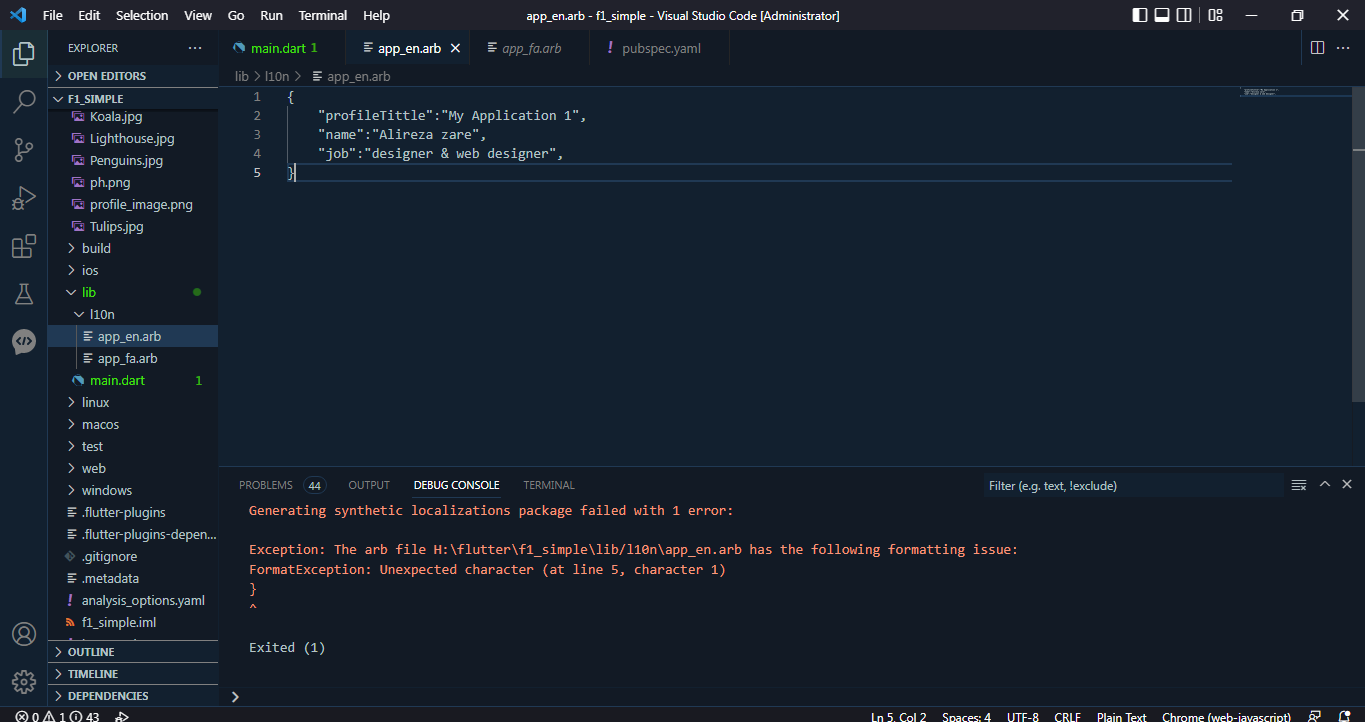Toggle secondary side bar layout icon
The width and height of the screenshot is (1365, 722).
coord(1184,15)
